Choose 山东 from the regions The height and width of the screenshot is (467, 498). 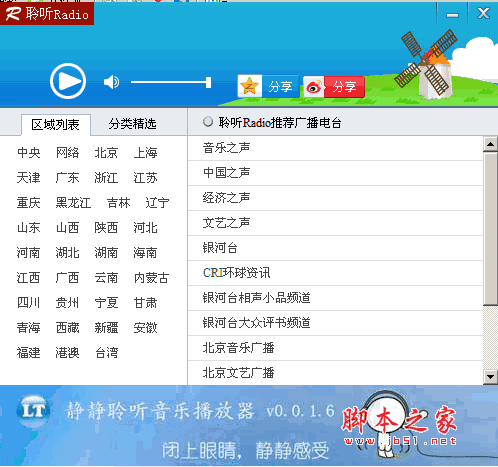pyautogui.click(x=29, y=228)
